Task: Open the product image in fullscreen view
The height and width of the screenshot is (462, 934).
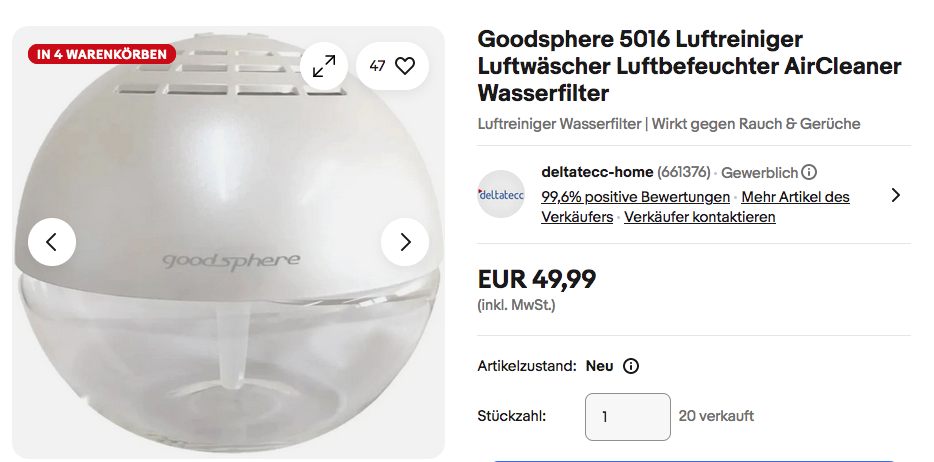Action: (x=324, y=66)
